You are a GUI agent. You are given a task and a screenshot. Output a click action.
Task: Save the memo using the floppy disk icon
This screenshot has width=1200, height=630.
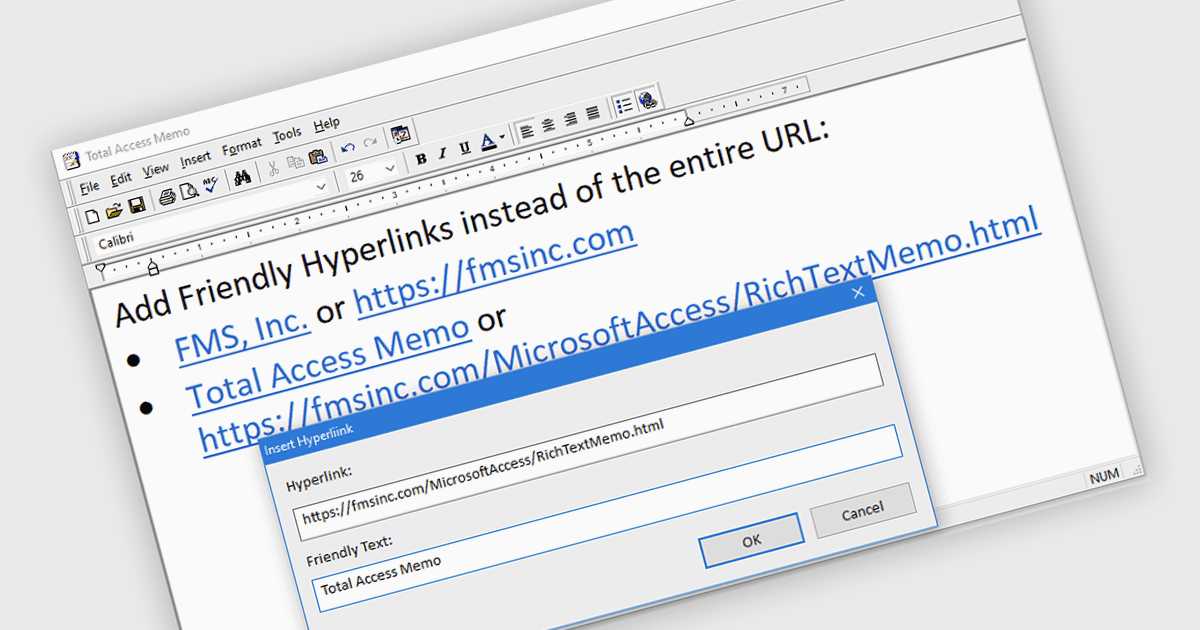tap(137, 206)
